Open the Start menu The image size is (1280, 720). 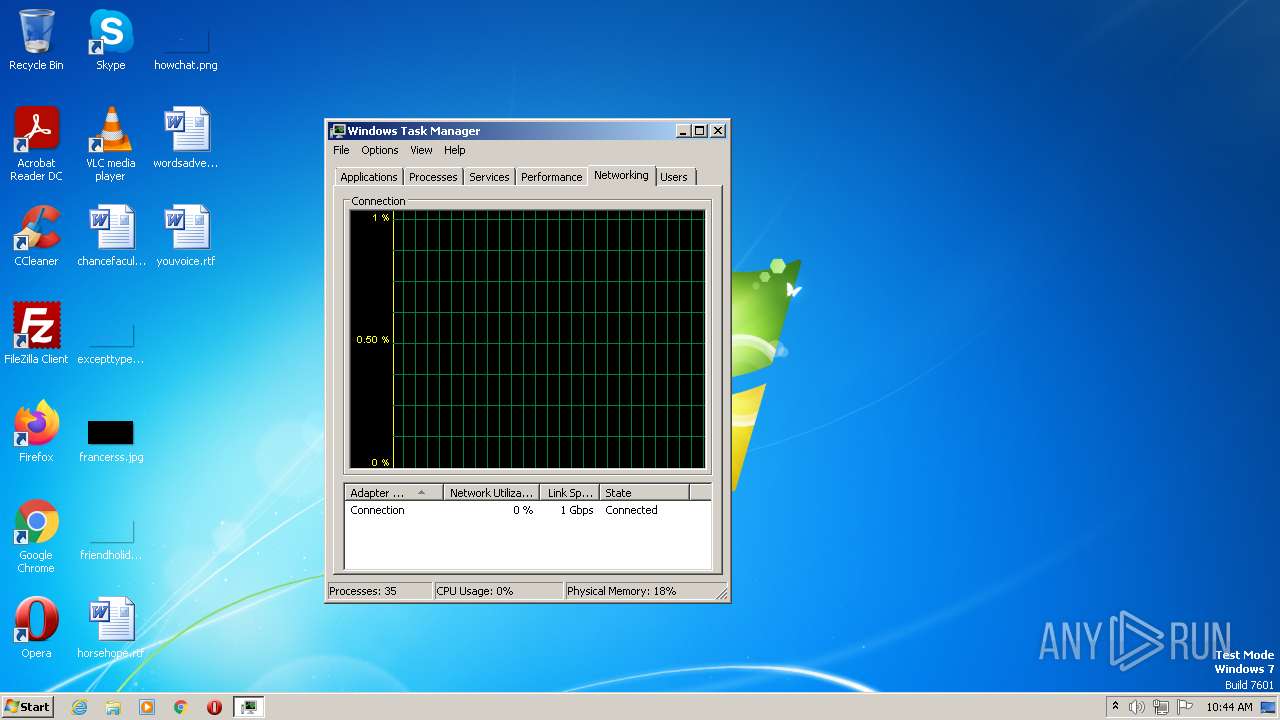point(27,707)
